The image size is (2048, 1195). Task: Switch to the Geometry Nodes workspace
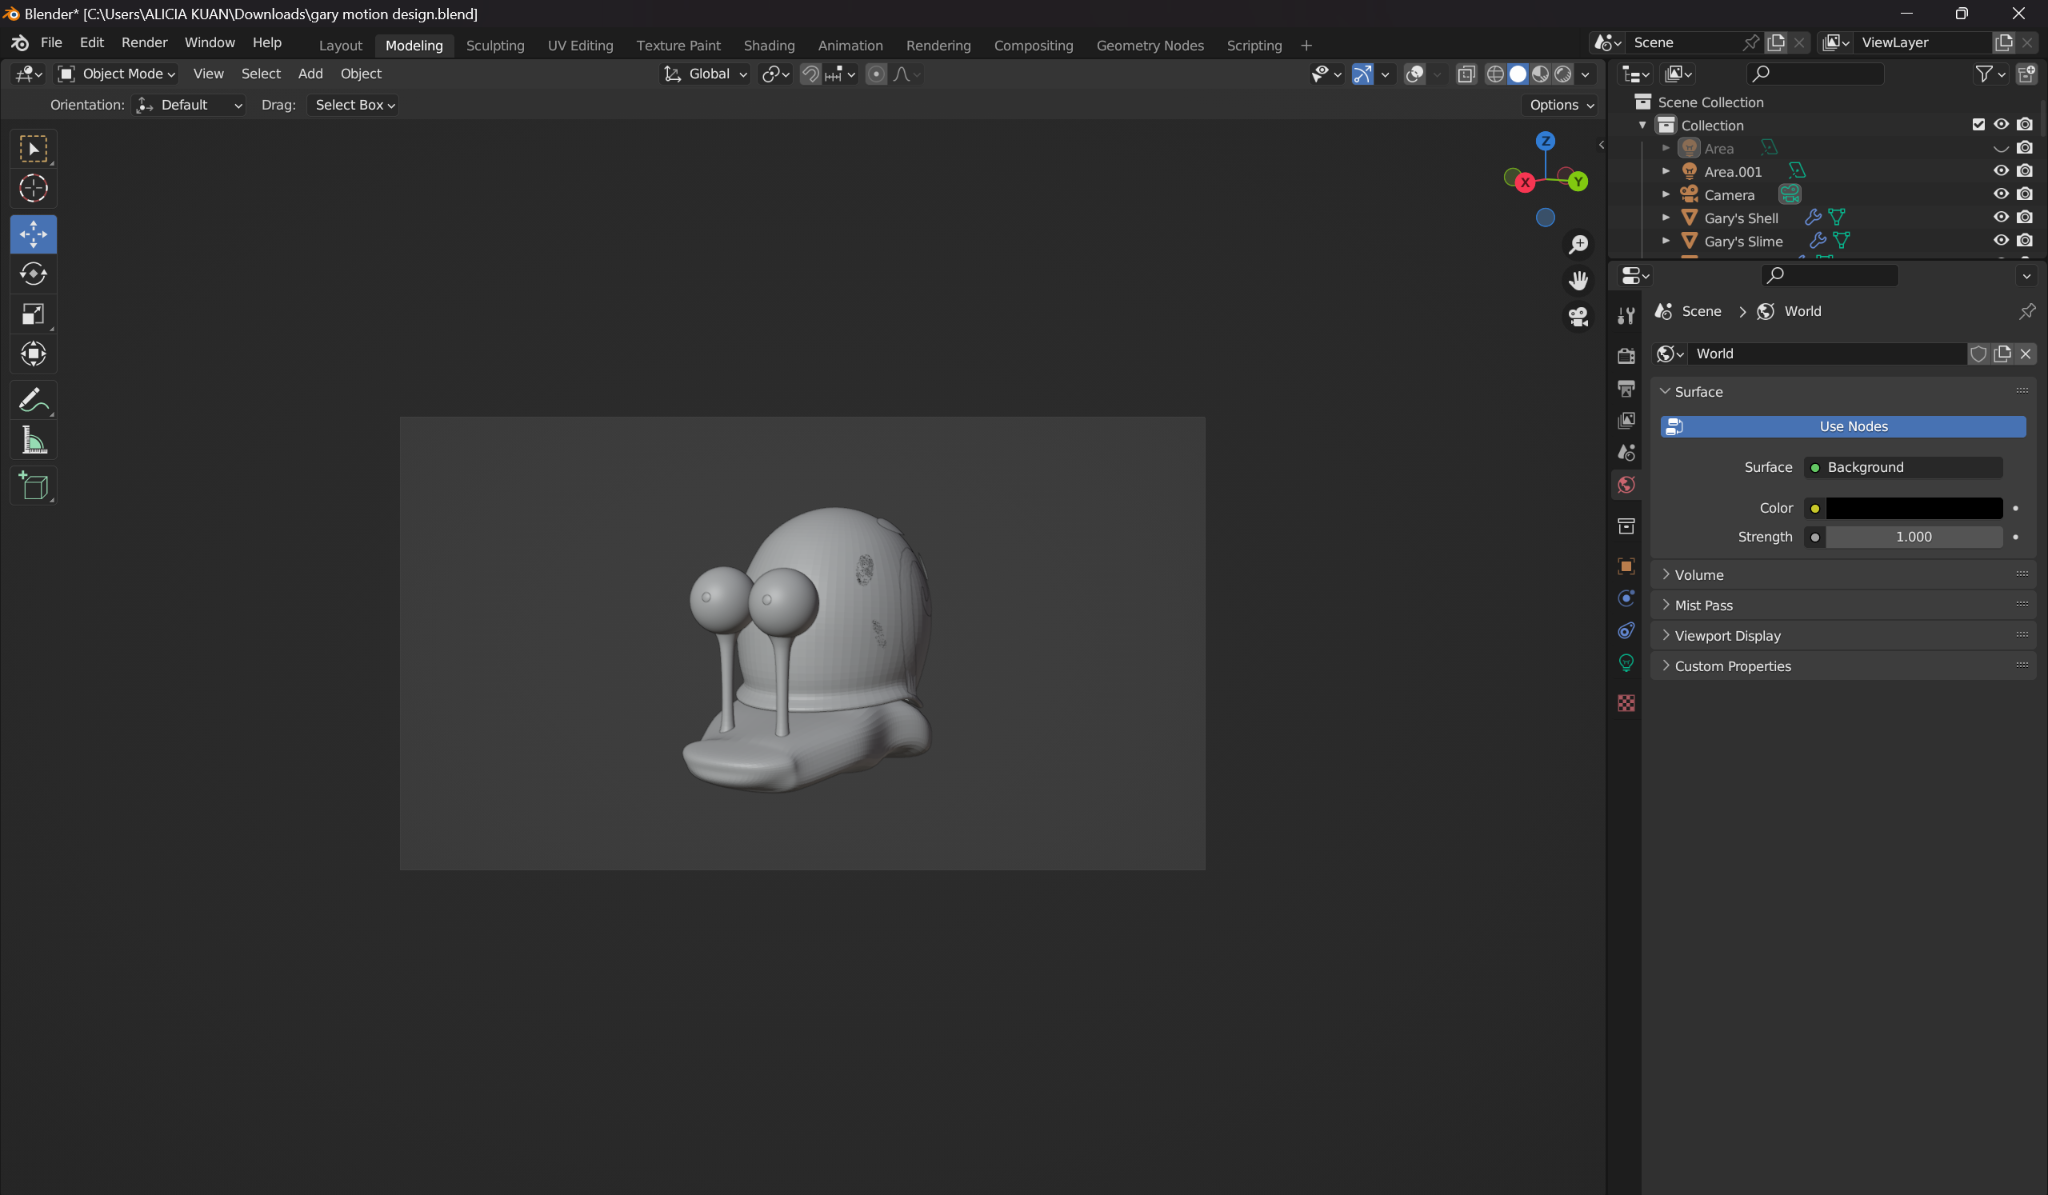click(x=1149, y=46)
